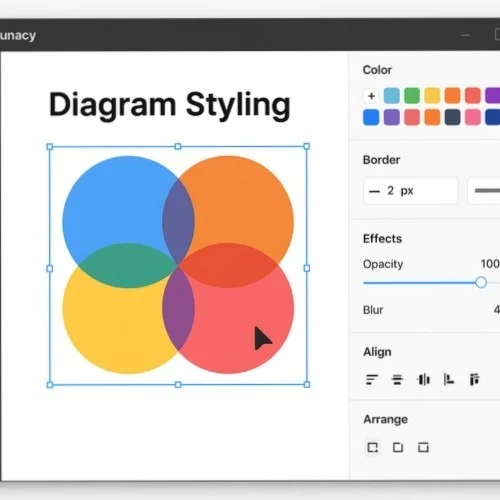Image resolution: width=500 pixels, height=500 pixels.
Task: Click the L-shaped bottom-left align icon
Action: [x=449, y=379]
